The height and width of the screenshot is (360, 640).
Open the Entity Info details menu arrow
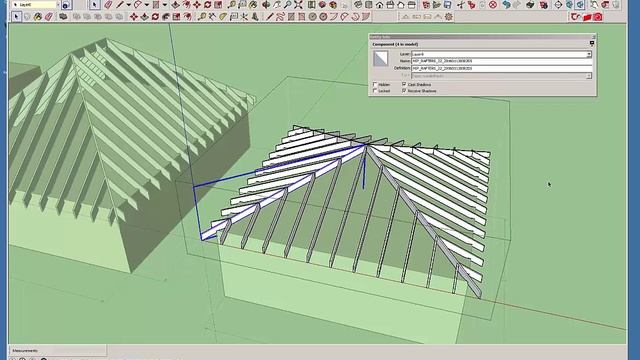click(592, 44)
